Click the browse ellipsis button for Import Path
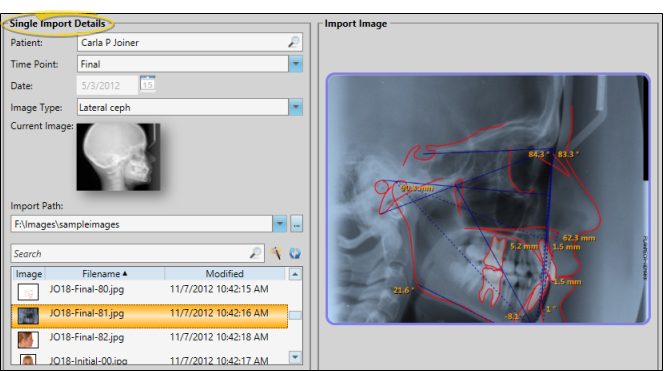The width and height of the screenshot is (664, 371). tap(296, 224)
